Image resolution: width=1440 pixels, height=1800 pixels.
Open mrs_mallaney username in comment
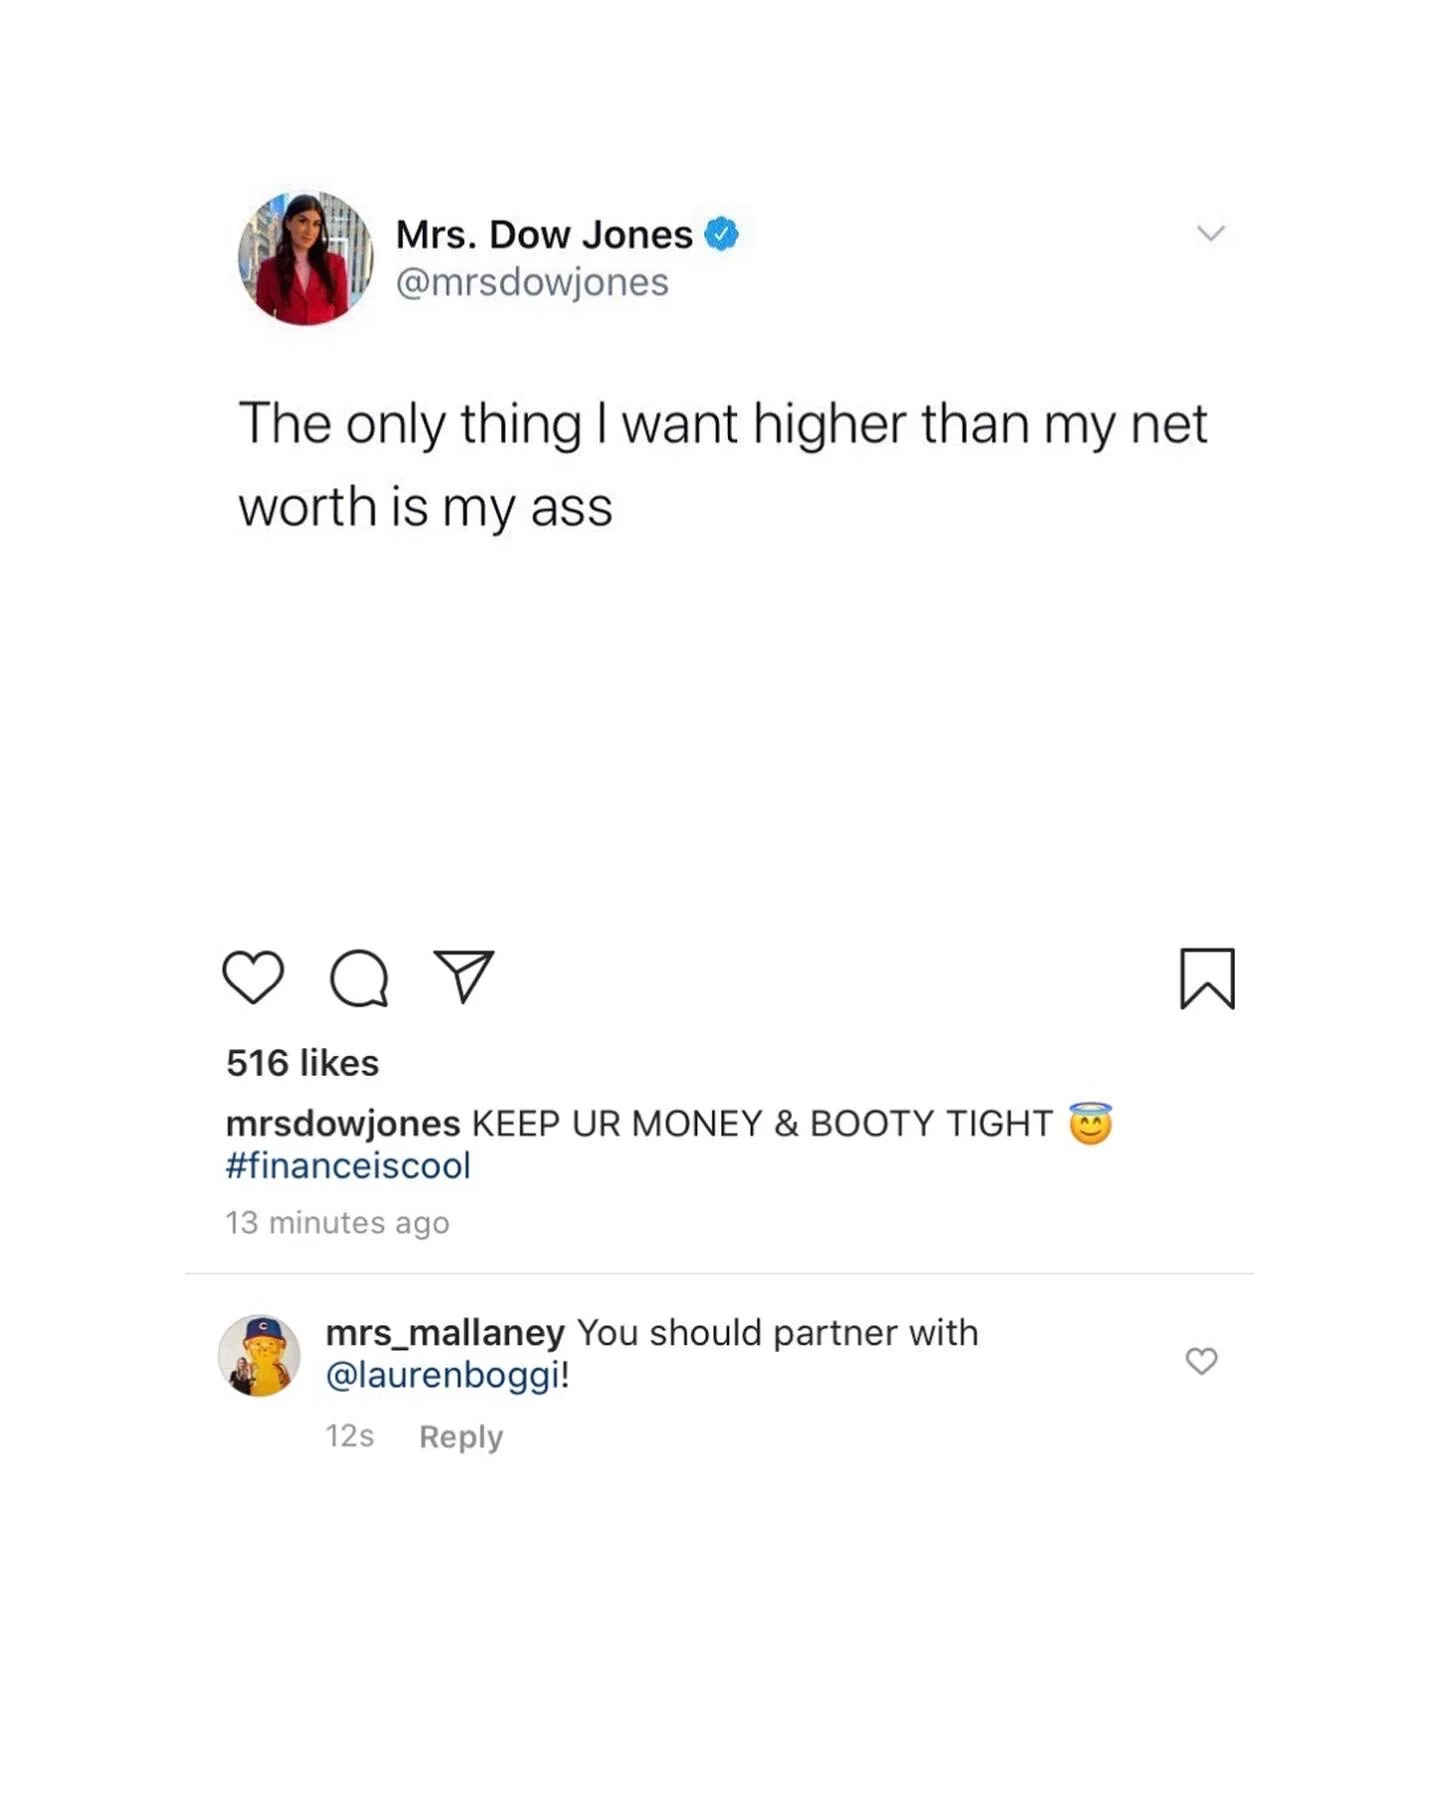point(445,1334)
